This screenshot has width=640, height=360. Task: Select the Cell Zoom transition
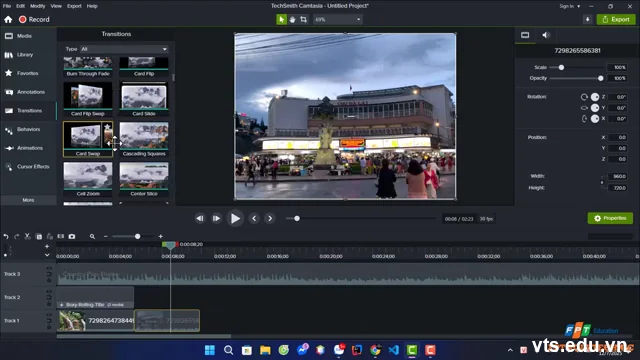(x=88, y=179)
